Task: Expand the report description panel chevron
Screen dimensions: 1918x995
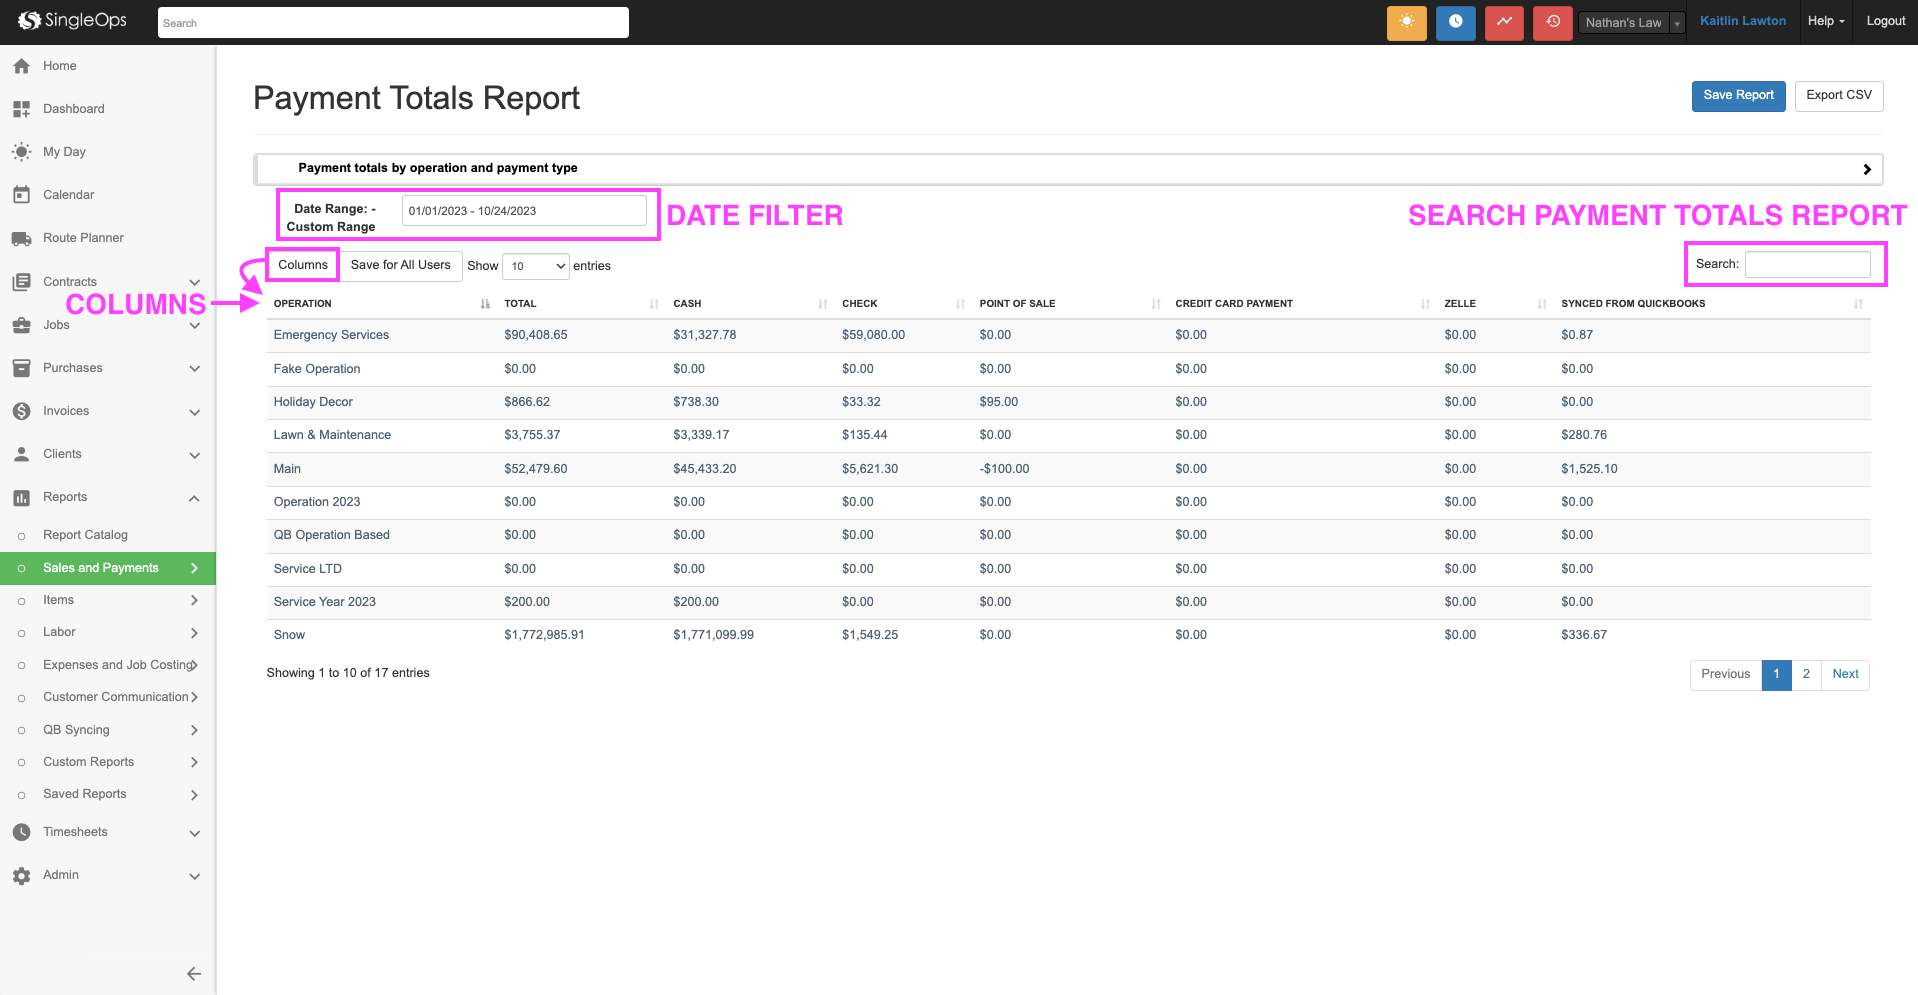Action: [x=1866, y=169]
